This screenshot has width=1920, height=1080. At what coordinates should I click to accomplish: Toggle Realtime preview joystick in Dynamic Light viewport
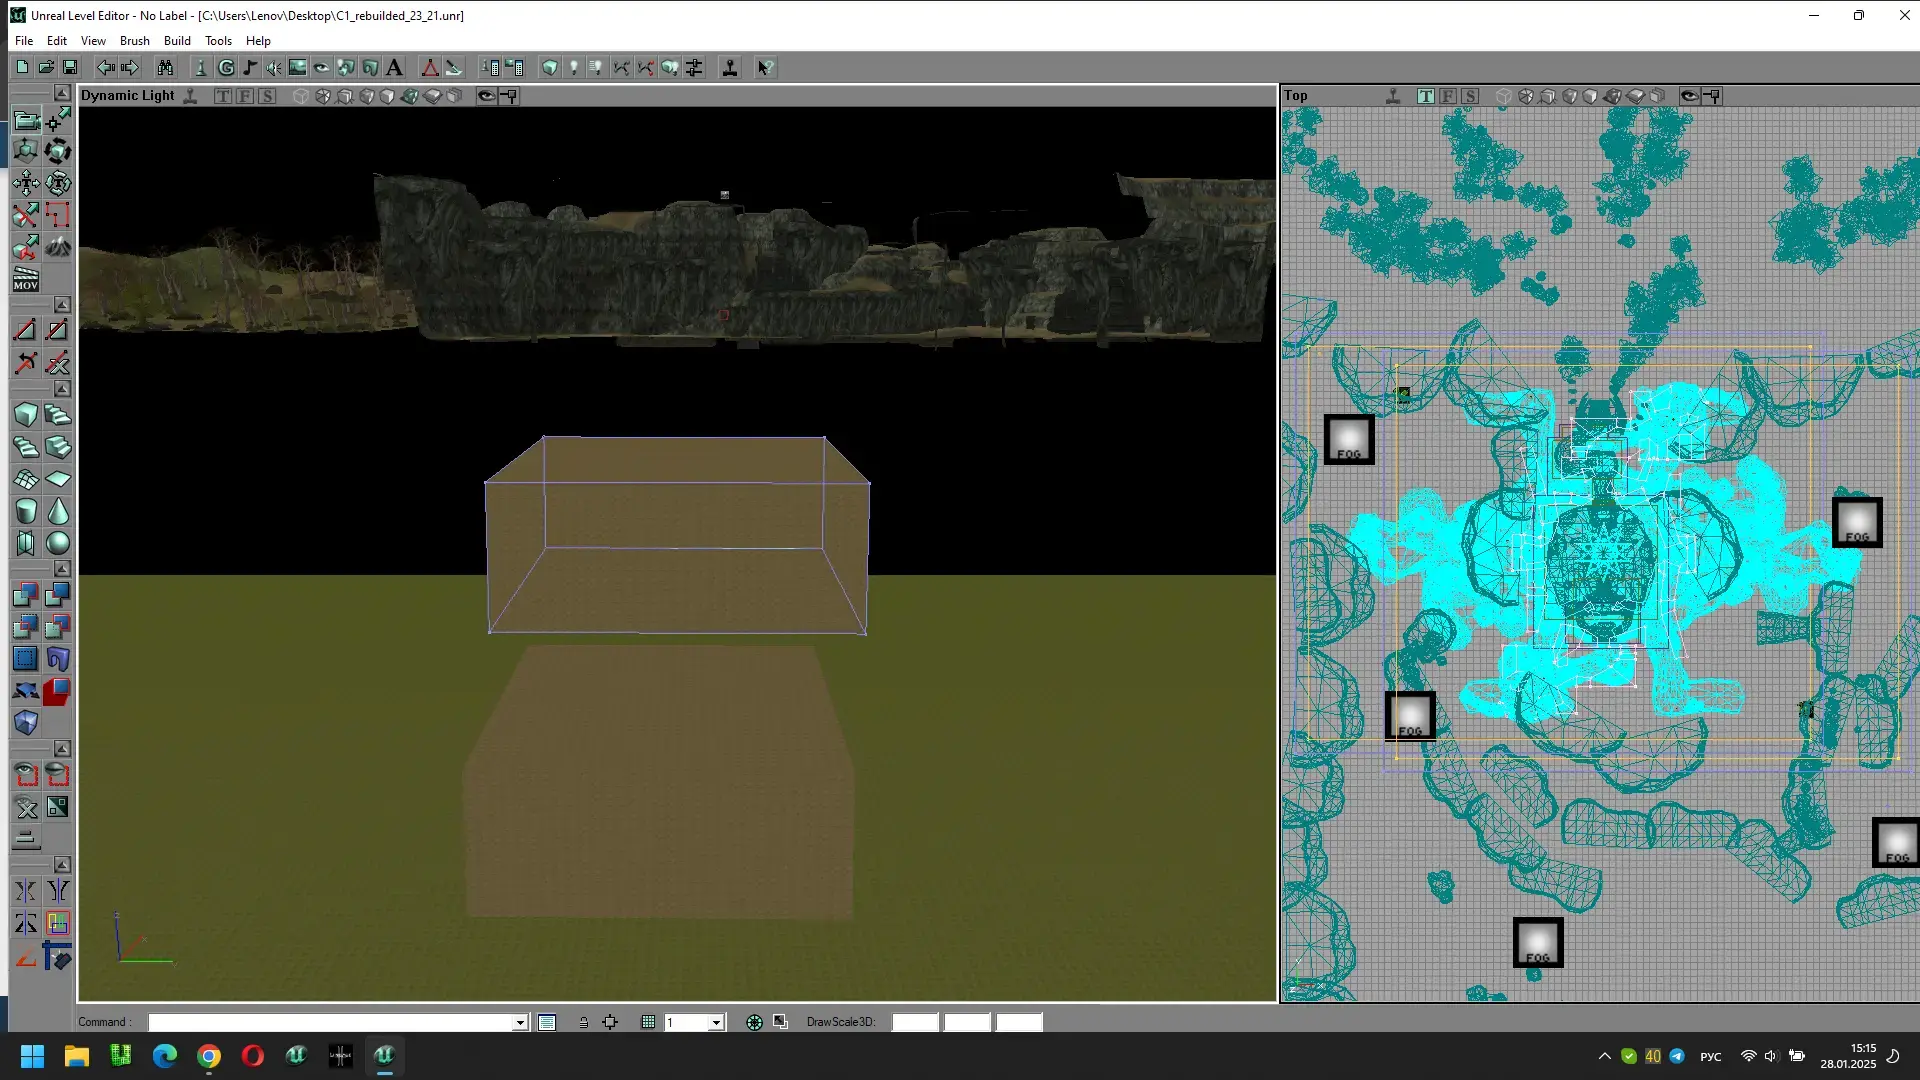pyautogui.click(x=191, y=96)
